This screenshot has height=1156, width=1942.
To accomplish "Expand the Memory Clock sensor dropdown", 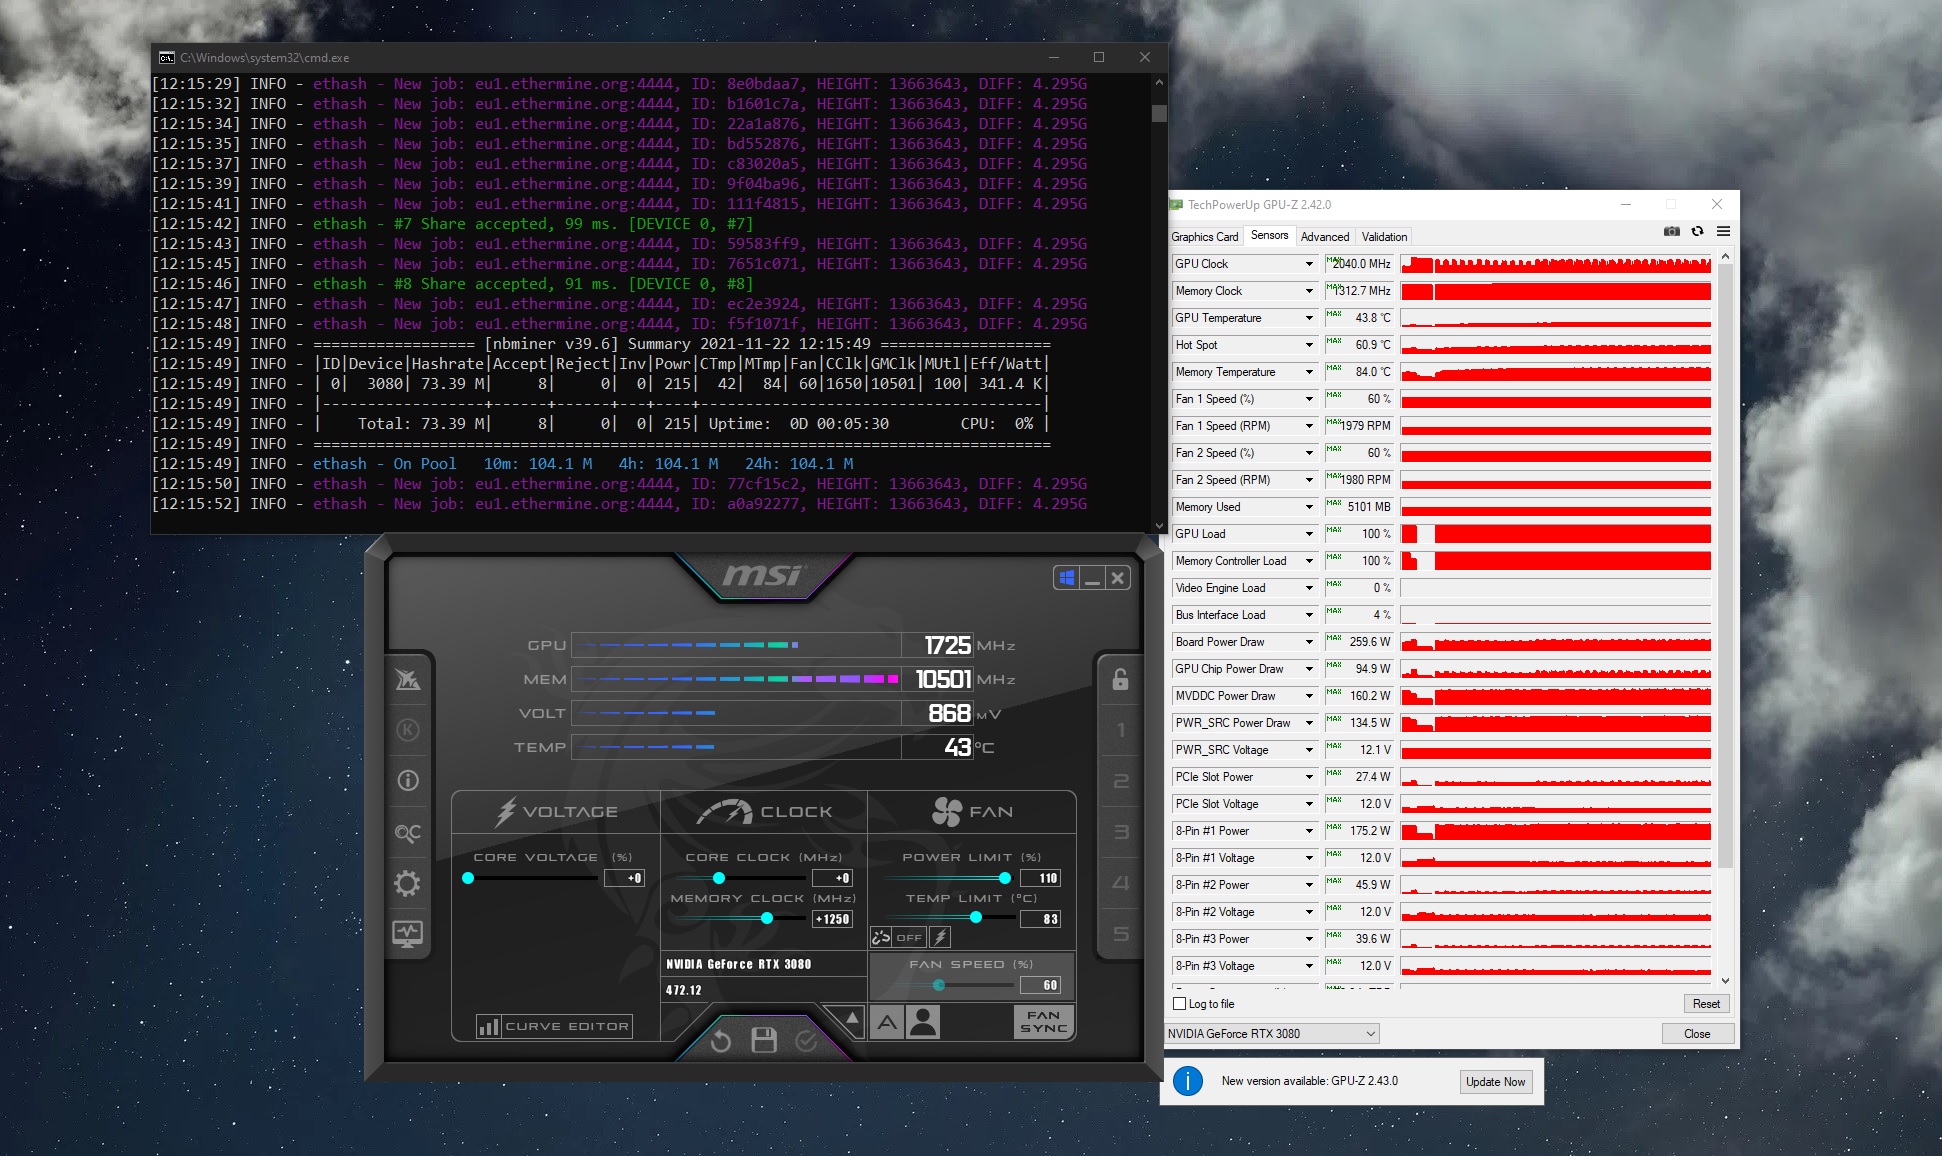I will (x=1309, y=291).
